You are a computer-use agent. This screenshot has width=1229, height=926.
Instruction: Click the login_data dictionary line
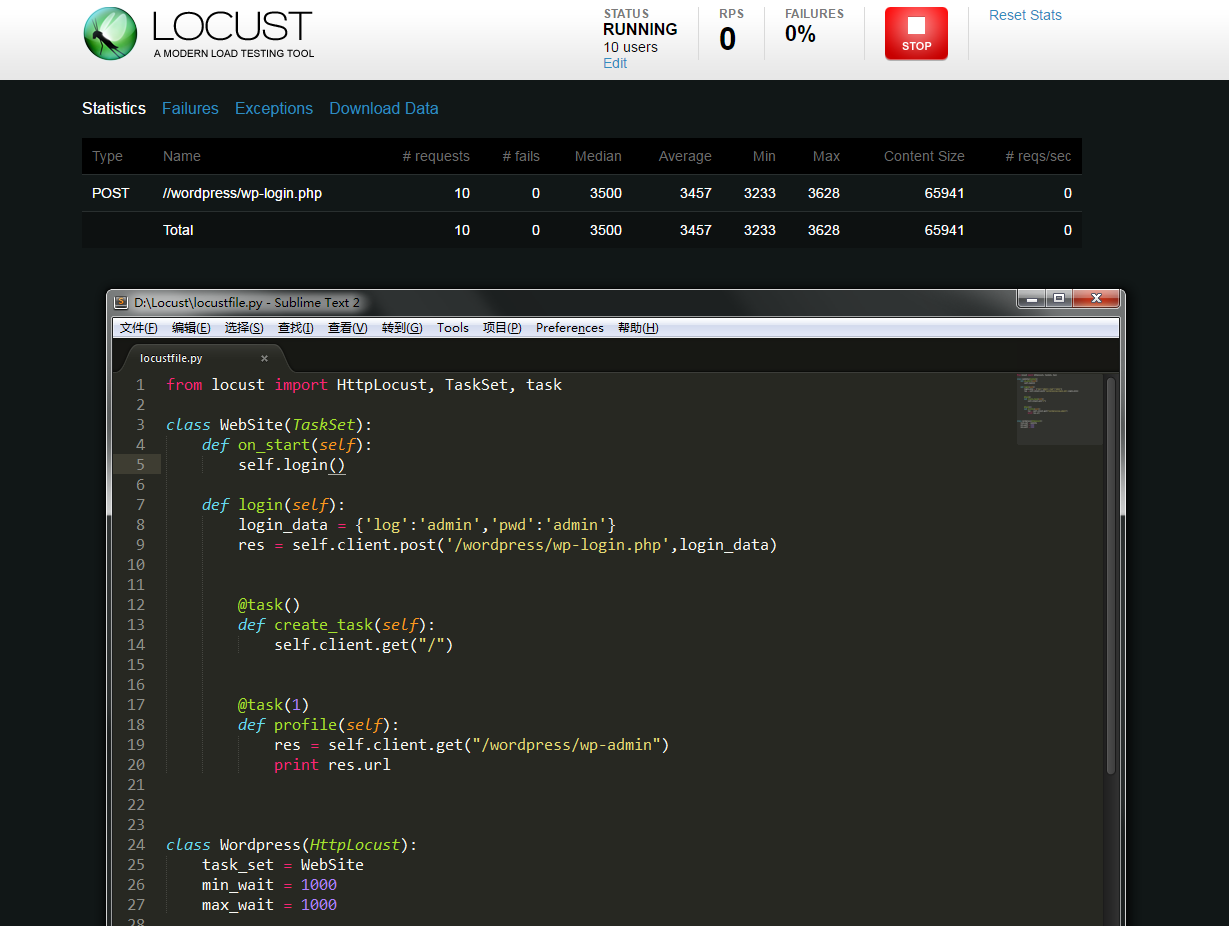coord(427,524)
